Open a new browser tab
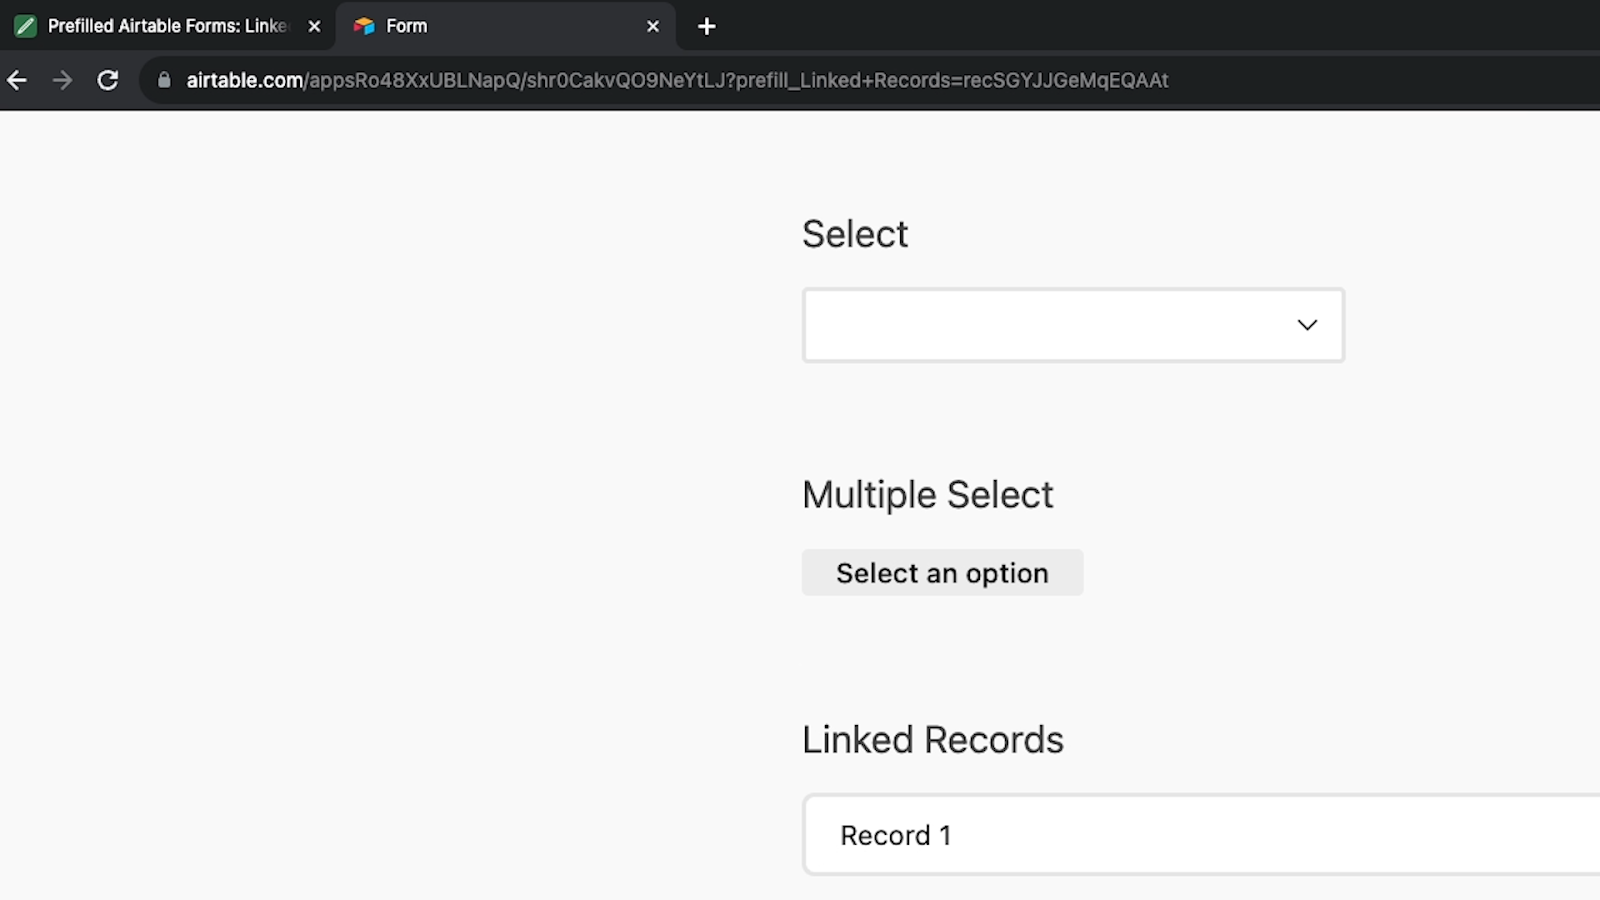The image size is (1600, 900). click(x=706, y=26)
